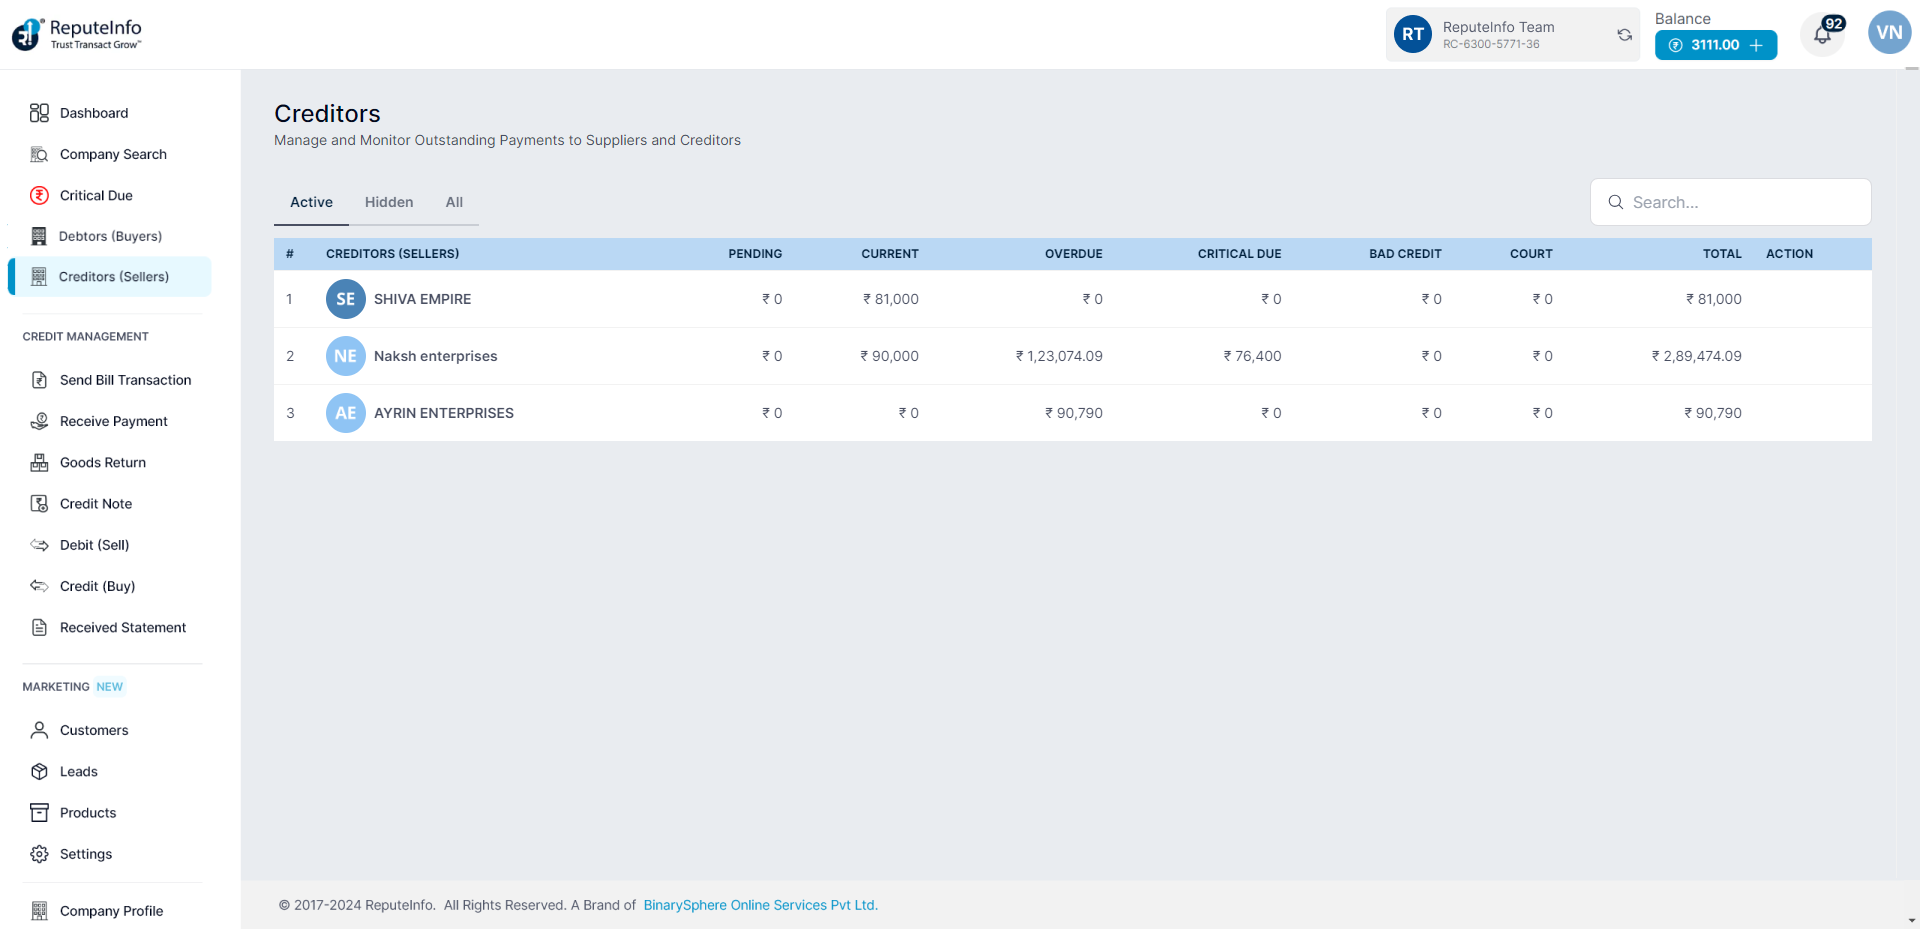Viewport: 1920px width, 929px height.
Task: Click the Leads box icon
Action: point(39,771)
